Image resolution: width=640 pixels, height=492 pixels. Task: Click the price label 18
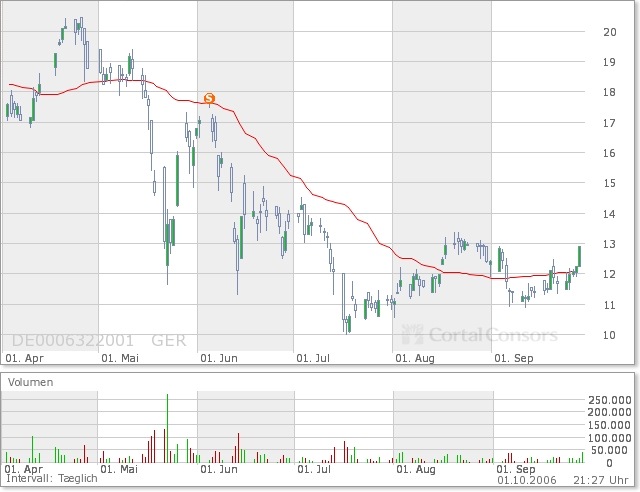point(609,92)
